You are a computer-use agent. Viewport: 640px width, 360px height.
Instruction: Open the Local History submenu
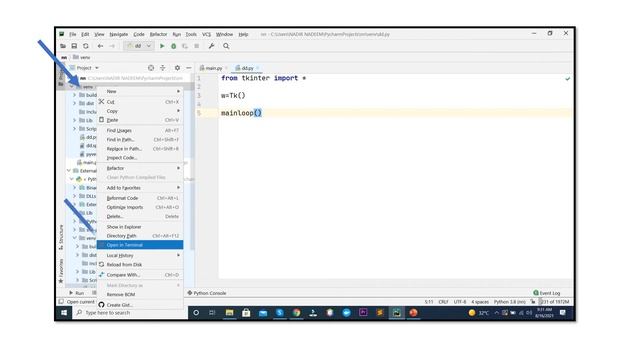tap(140, 256)
